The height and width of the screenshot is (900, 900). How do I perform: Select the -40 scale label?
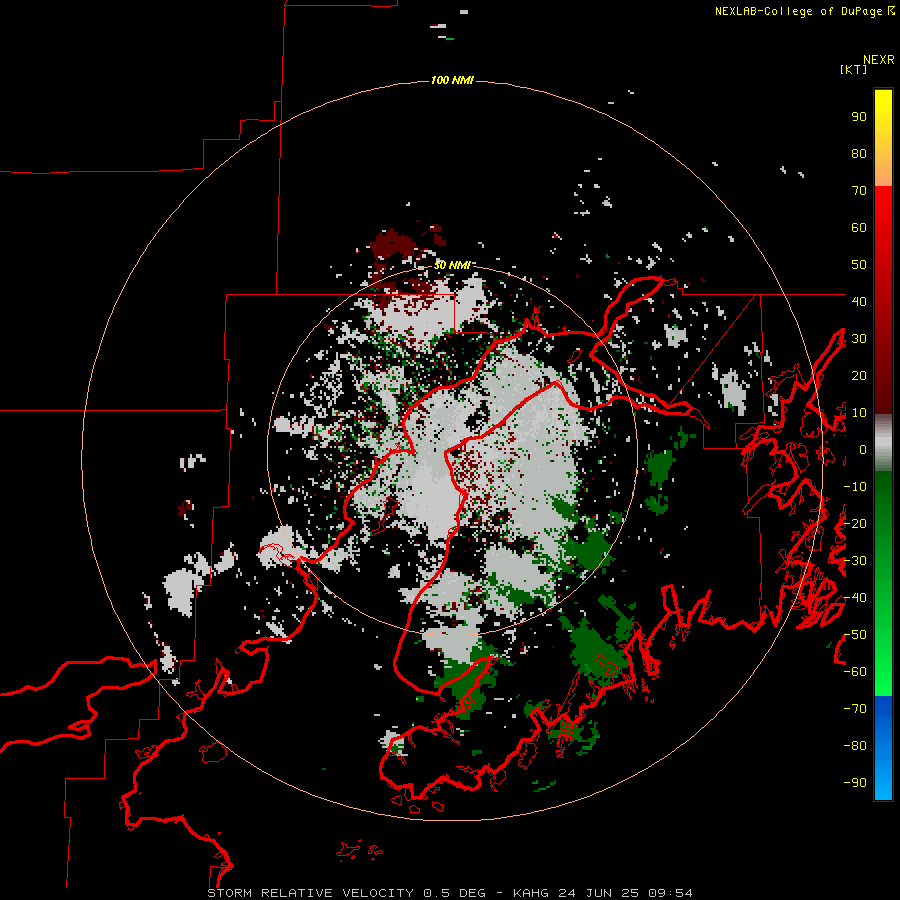[x=855, y=598]
